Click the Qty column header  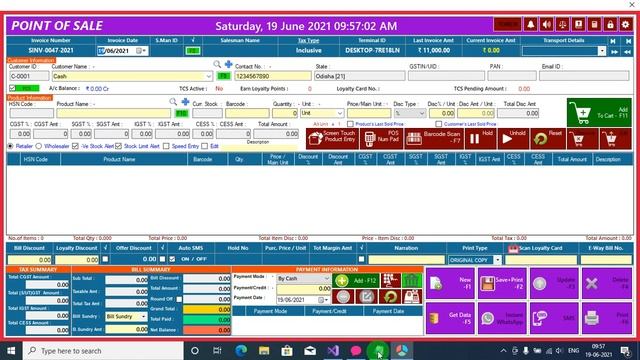(244, 159)
